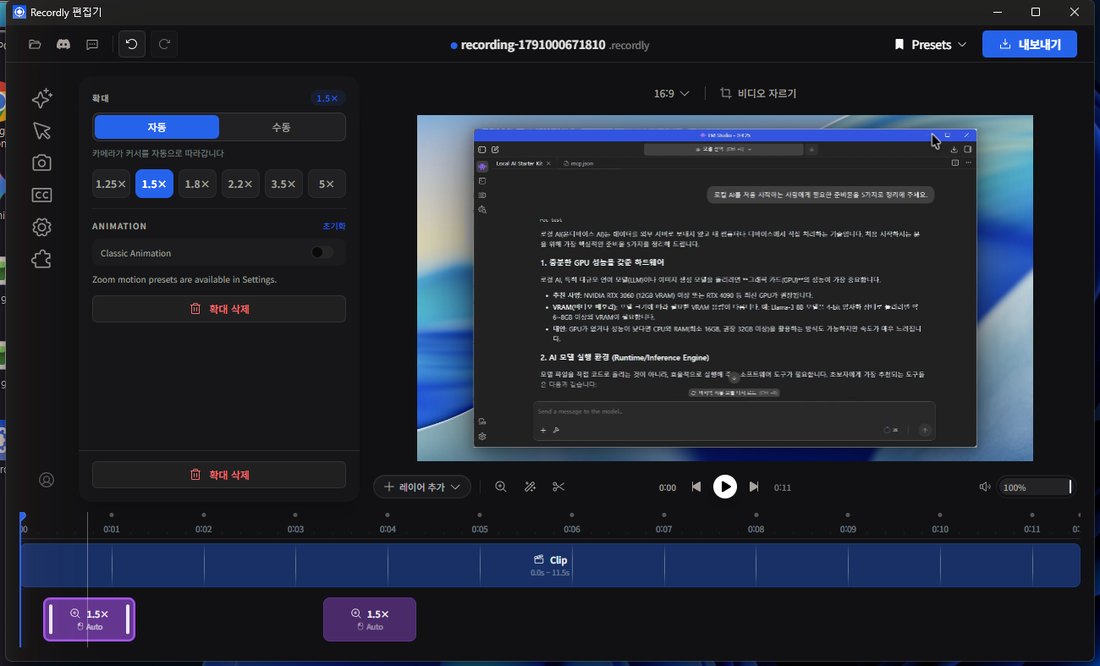Open the sparkle effects sidebar panel
The height and width of the screenshot is (666, 1100).
41,98
